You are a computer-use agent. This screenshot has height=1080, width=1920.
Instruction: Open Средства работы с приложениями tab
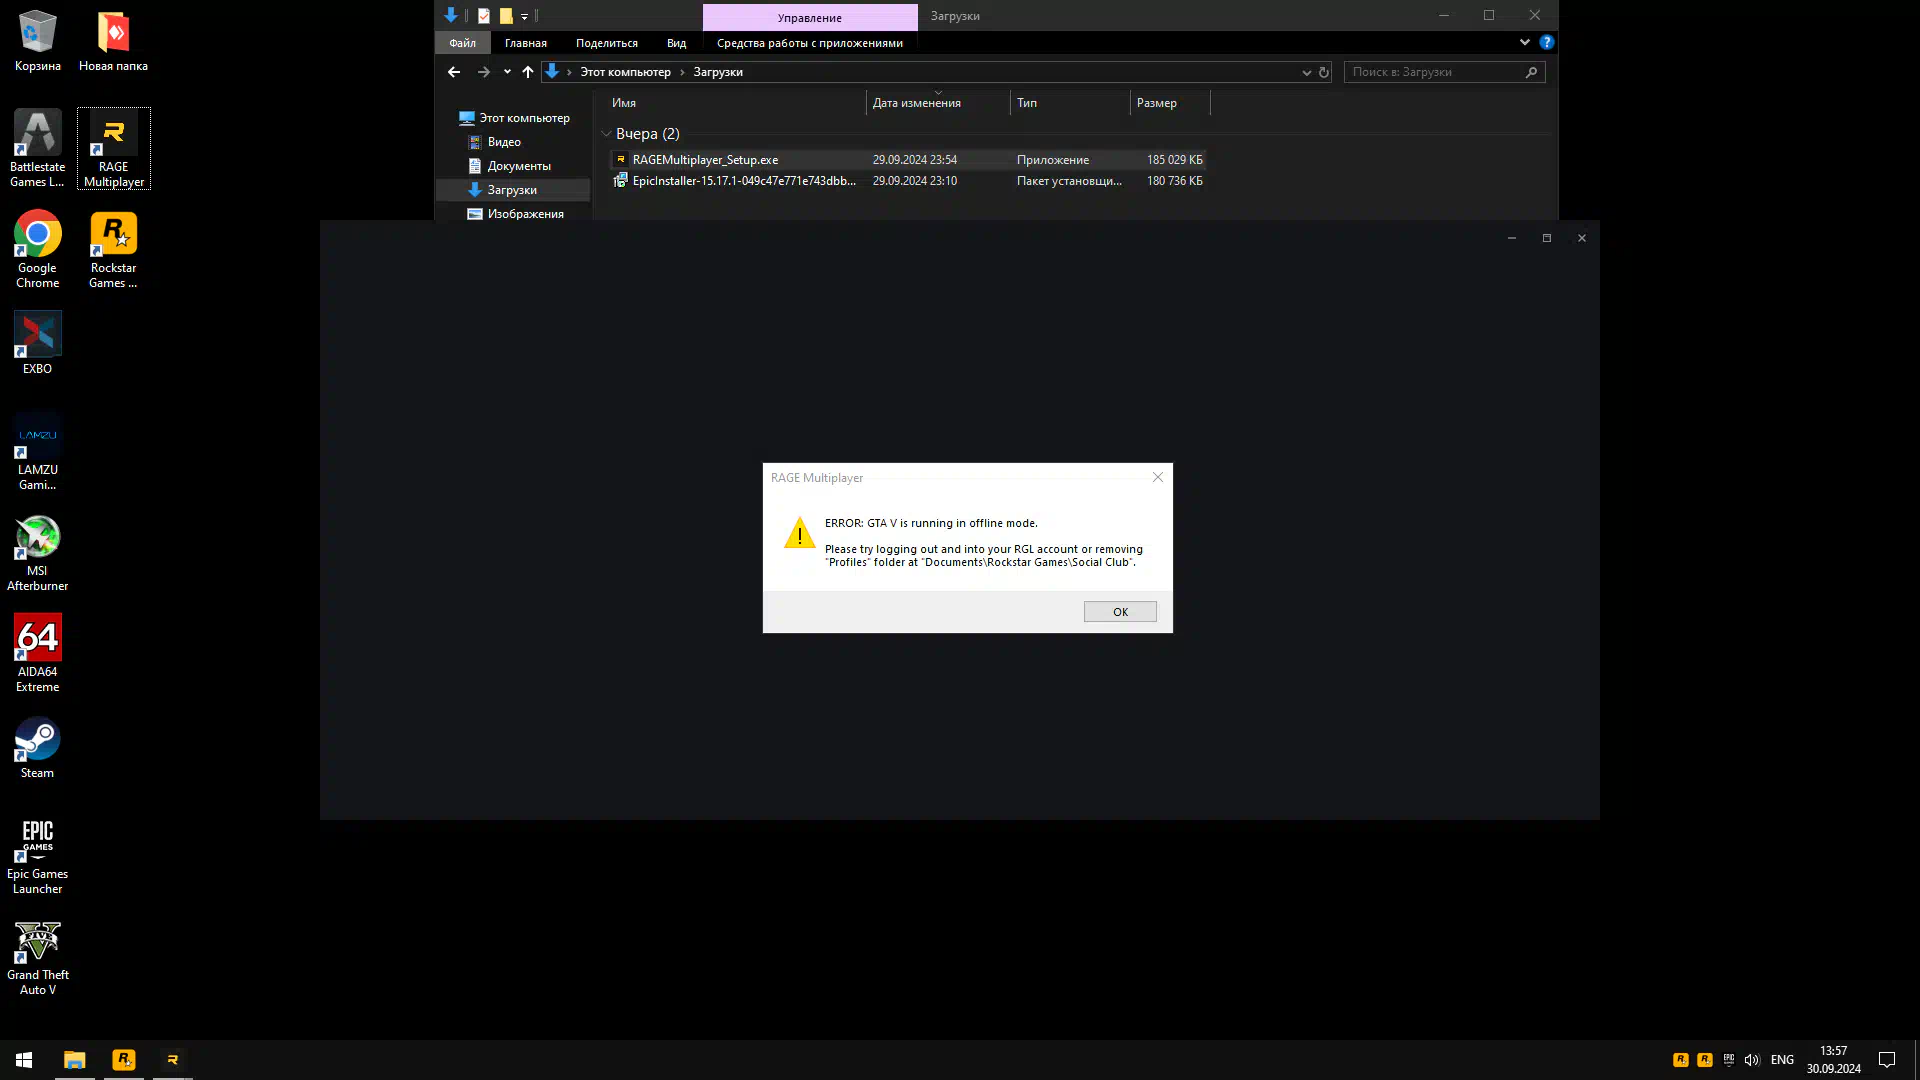810,43
